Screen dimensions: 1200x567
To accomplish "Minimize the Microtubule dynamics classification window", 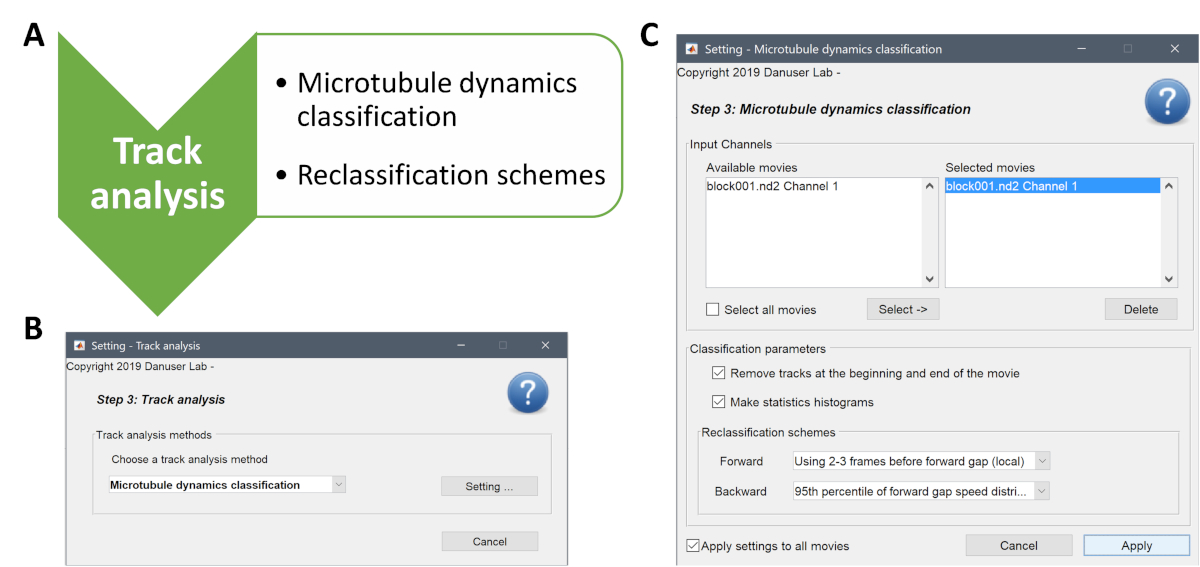I will click(1082, 49).
